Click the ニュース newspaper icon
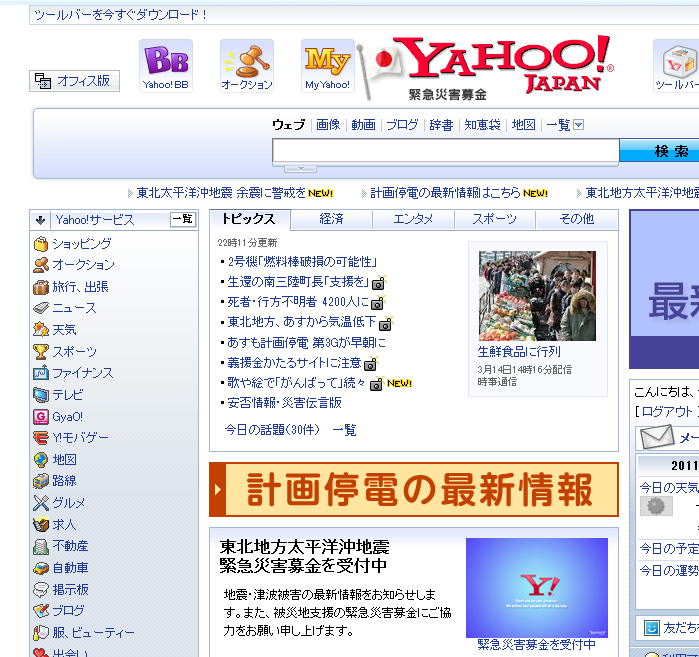Viewport: 699px width, 657px height. pos(41,308)
